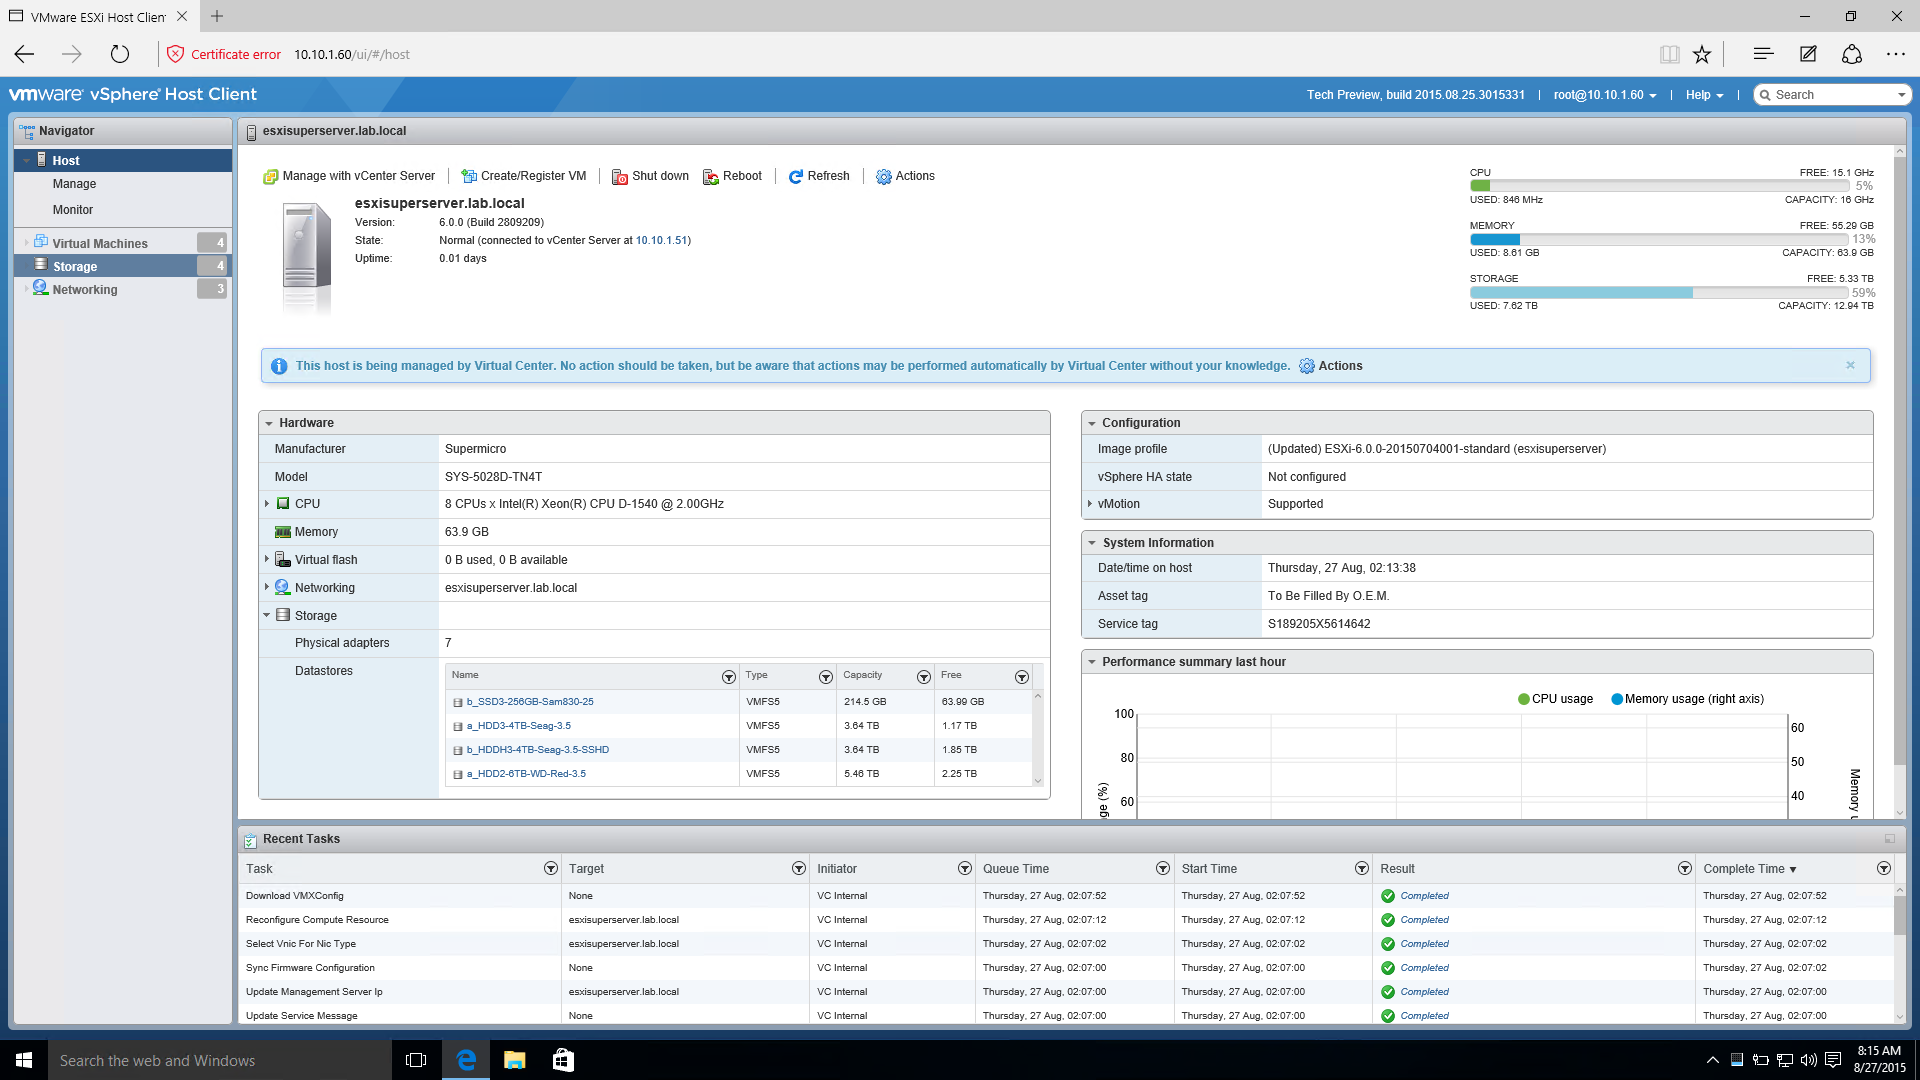This screenshot has width=1920, height=1080.
Task: Collapse the Hardware panel
Action: [269, 424]
